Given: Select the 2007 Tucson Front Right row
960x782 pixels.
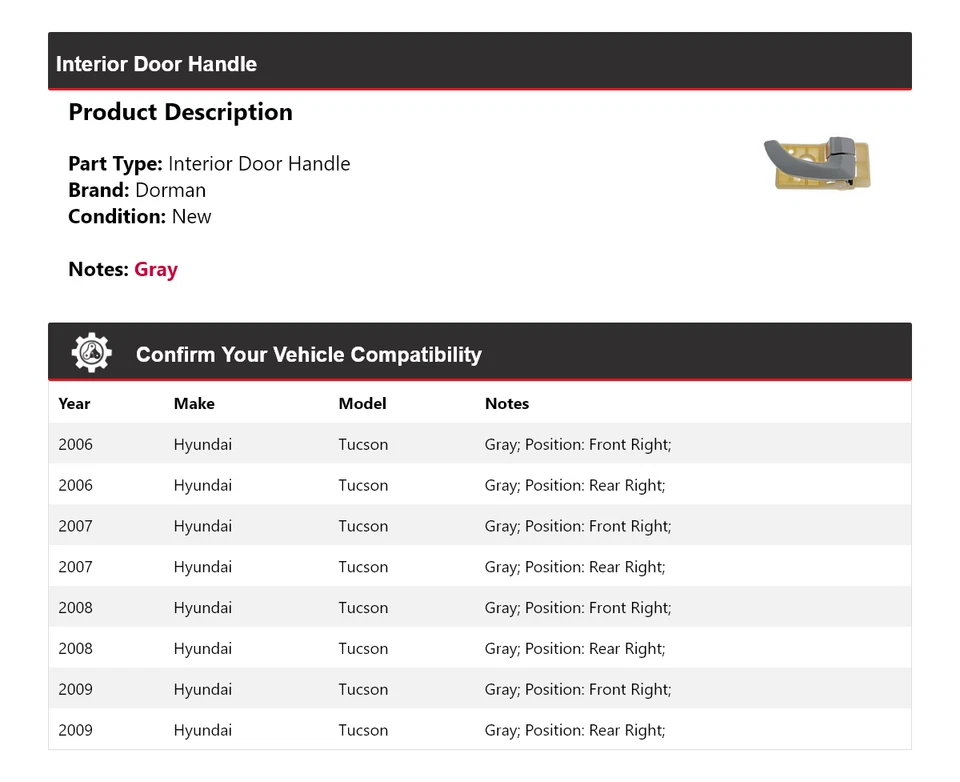Looking at the screenshot, I should coord(479,526).
